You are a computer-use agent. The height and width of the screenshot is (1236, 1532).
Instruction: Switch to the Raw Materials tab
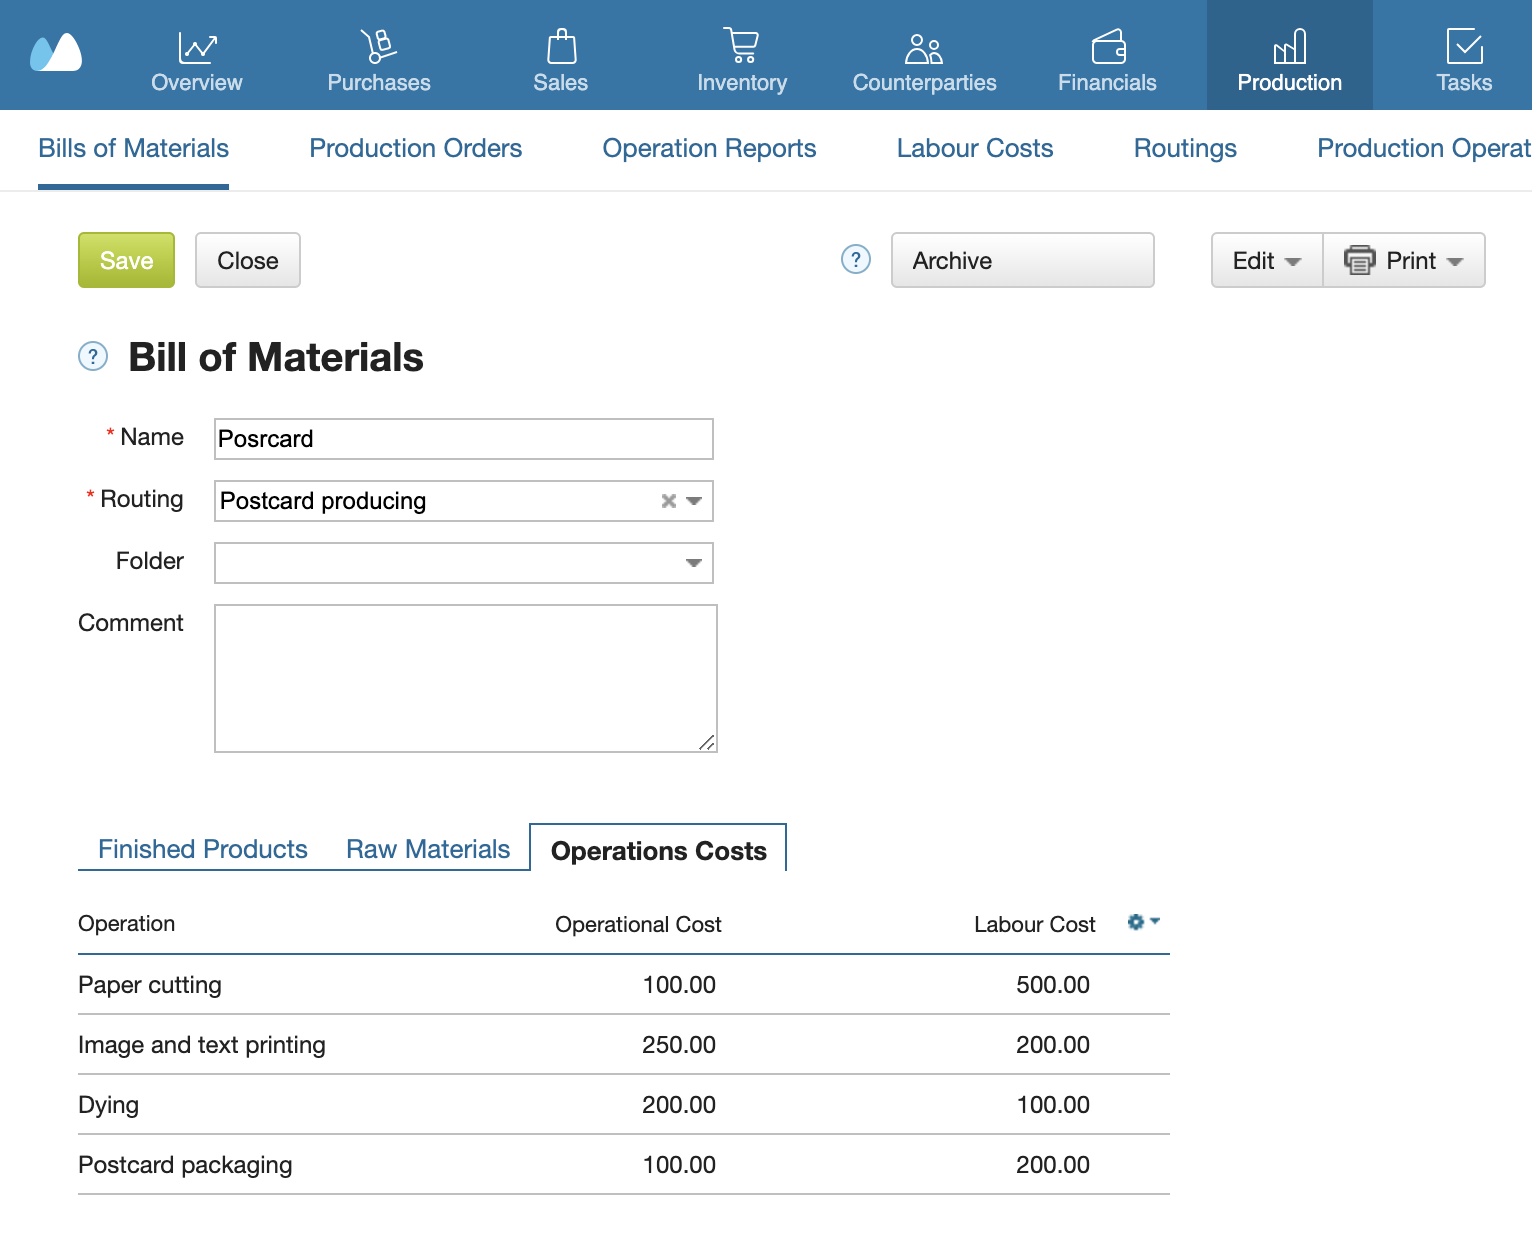428,848
